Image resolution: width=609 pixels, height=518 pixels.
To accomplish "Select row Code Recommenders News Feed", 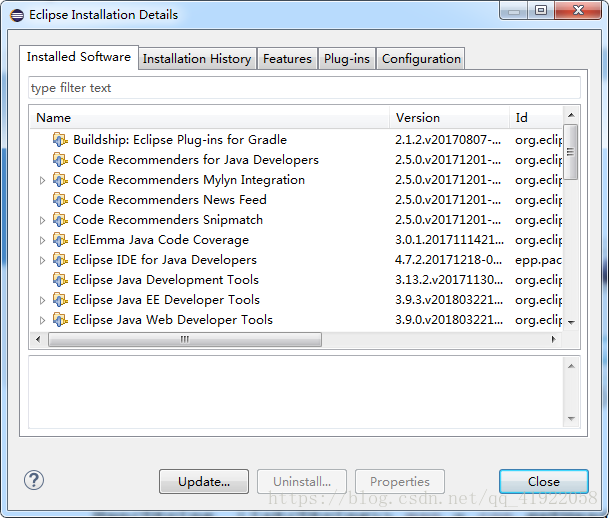I will click(296, 200).
